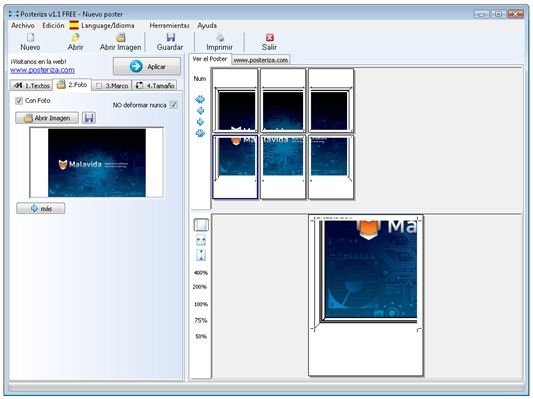Toggle the Con Foto checkbox
The height and width of the screenshot is (399, 533).
tap(19, 101)
